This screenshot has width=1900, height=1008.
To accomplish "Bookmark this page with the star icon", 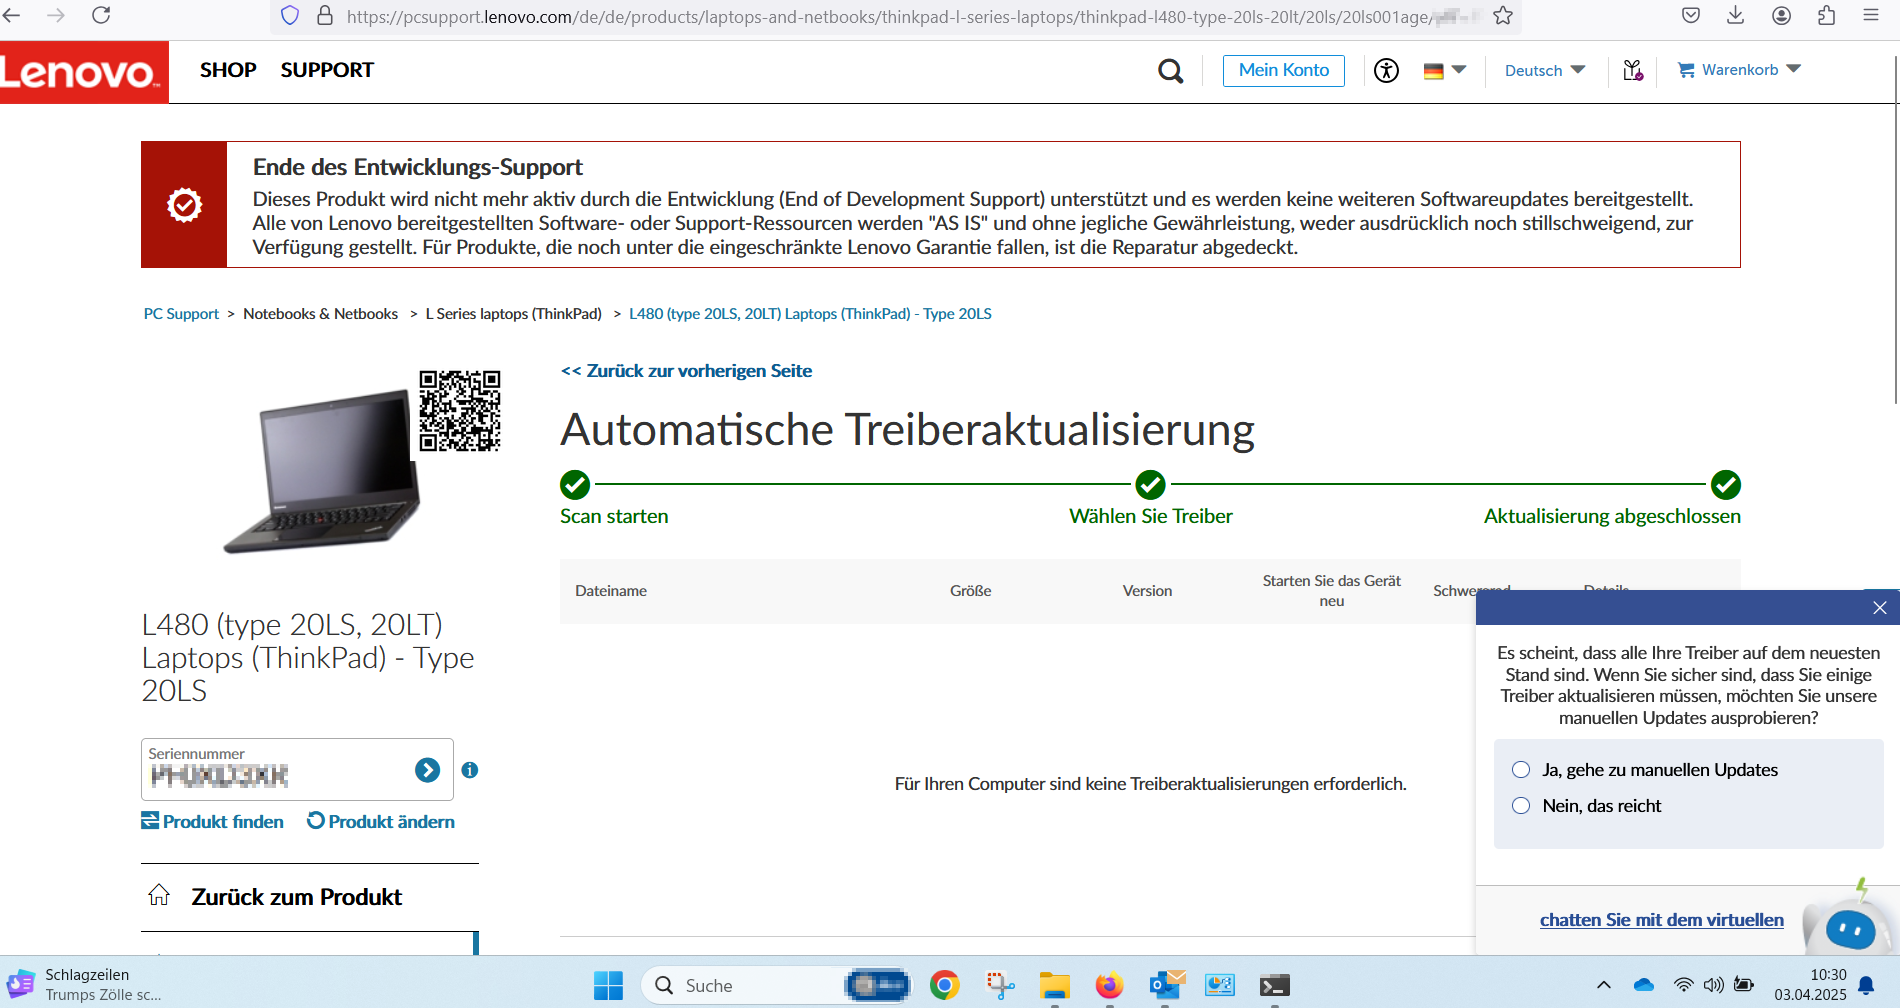I will 1502,16.
